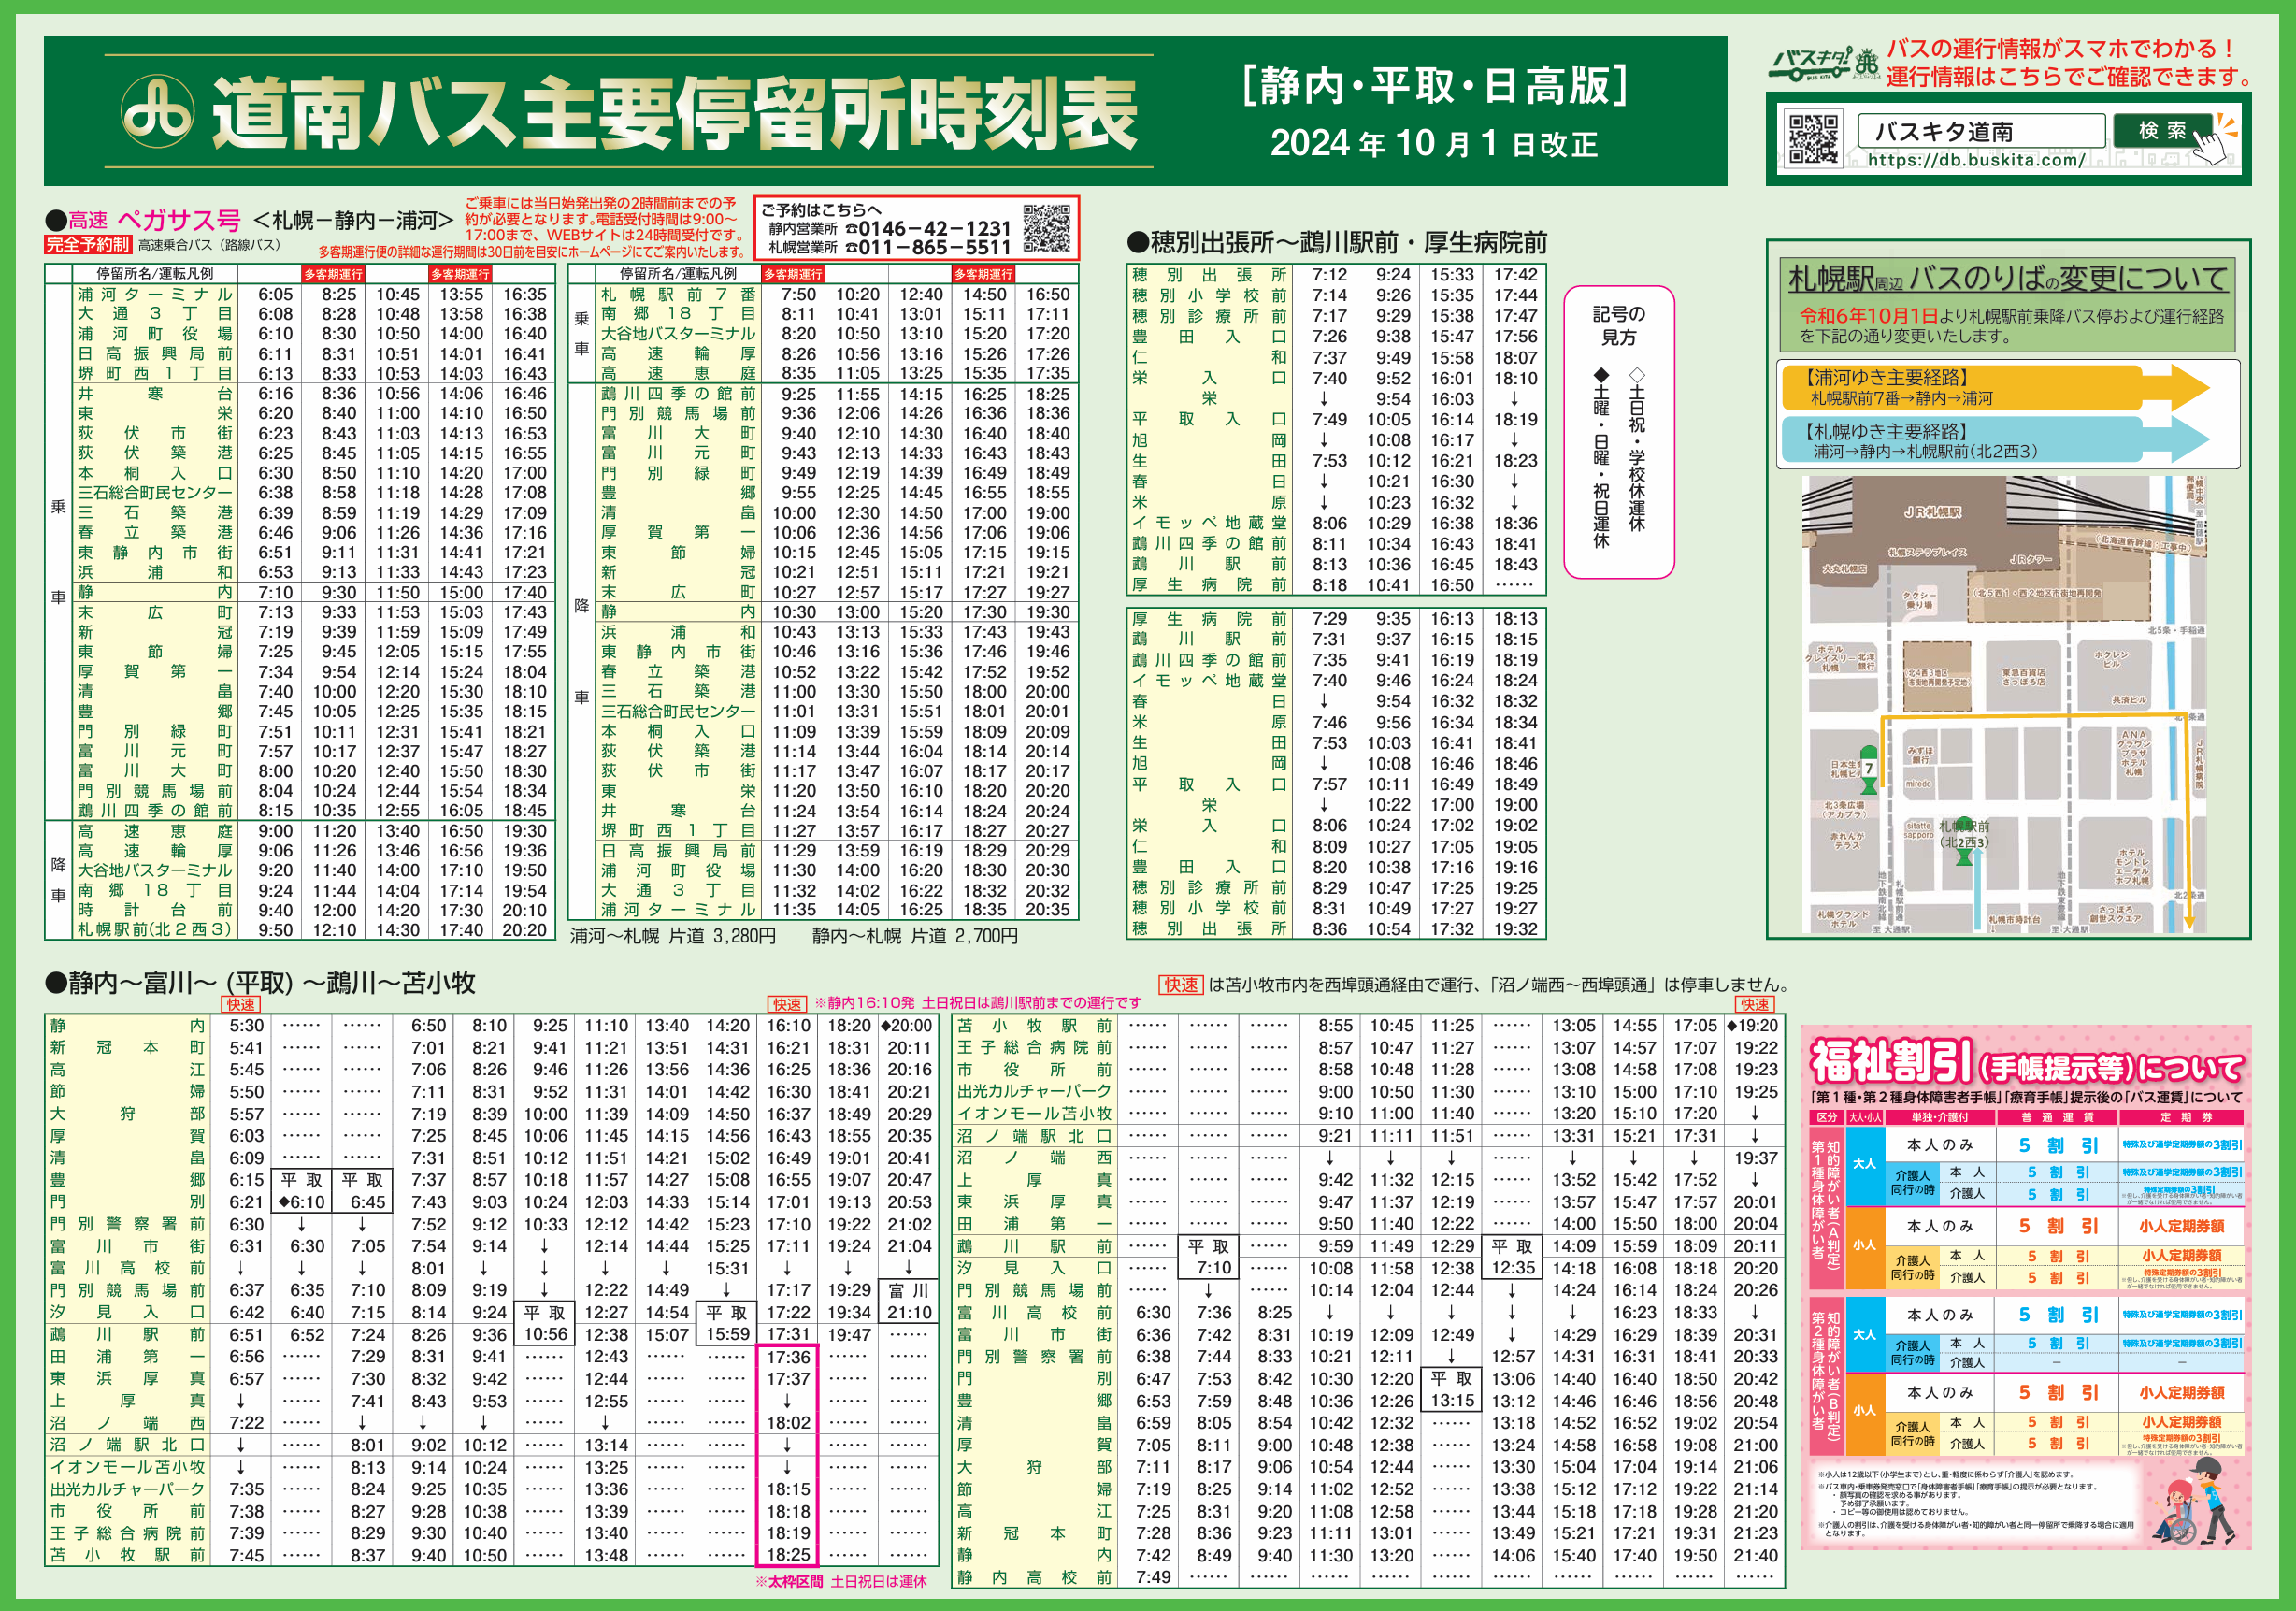2296x1611 pixels.
Task: Click the JR札幌駅 building on the map
Action: [1931, 513]
